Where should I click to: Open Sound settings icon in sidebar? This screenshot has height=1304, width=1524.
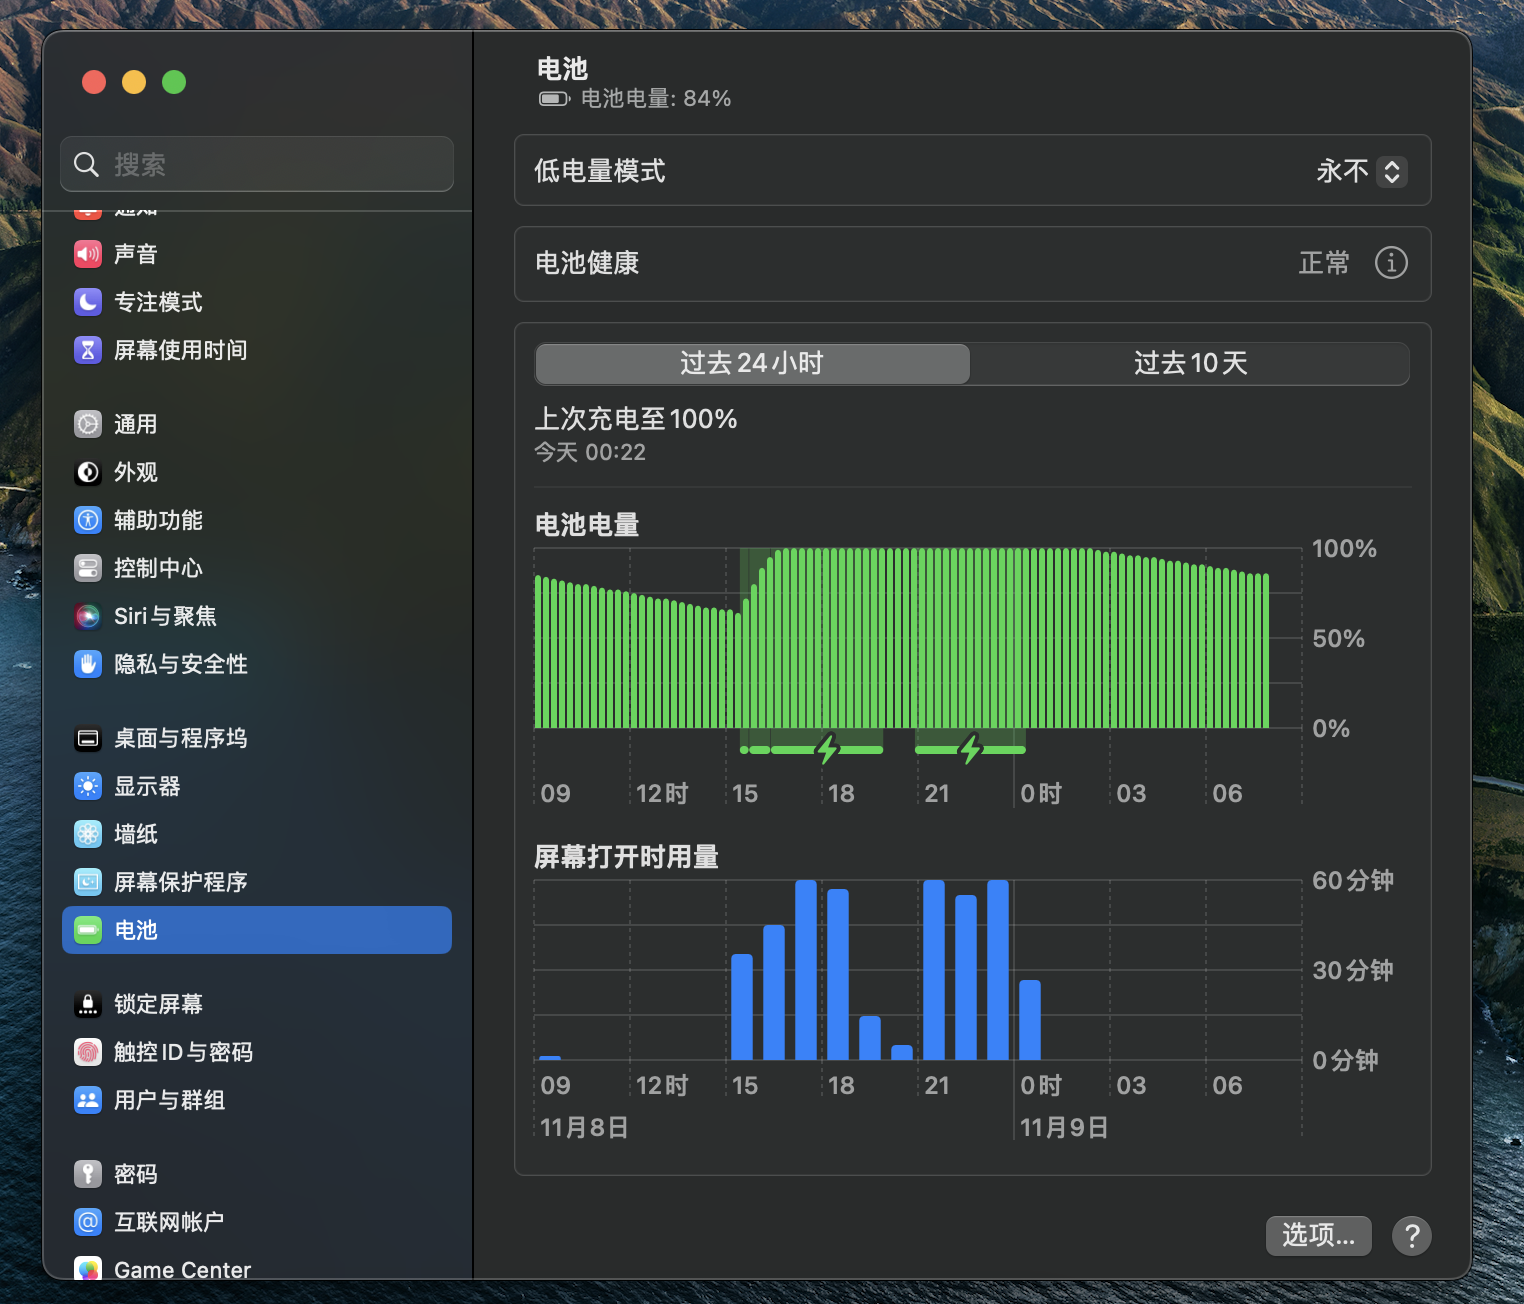[x=88, y=254]
